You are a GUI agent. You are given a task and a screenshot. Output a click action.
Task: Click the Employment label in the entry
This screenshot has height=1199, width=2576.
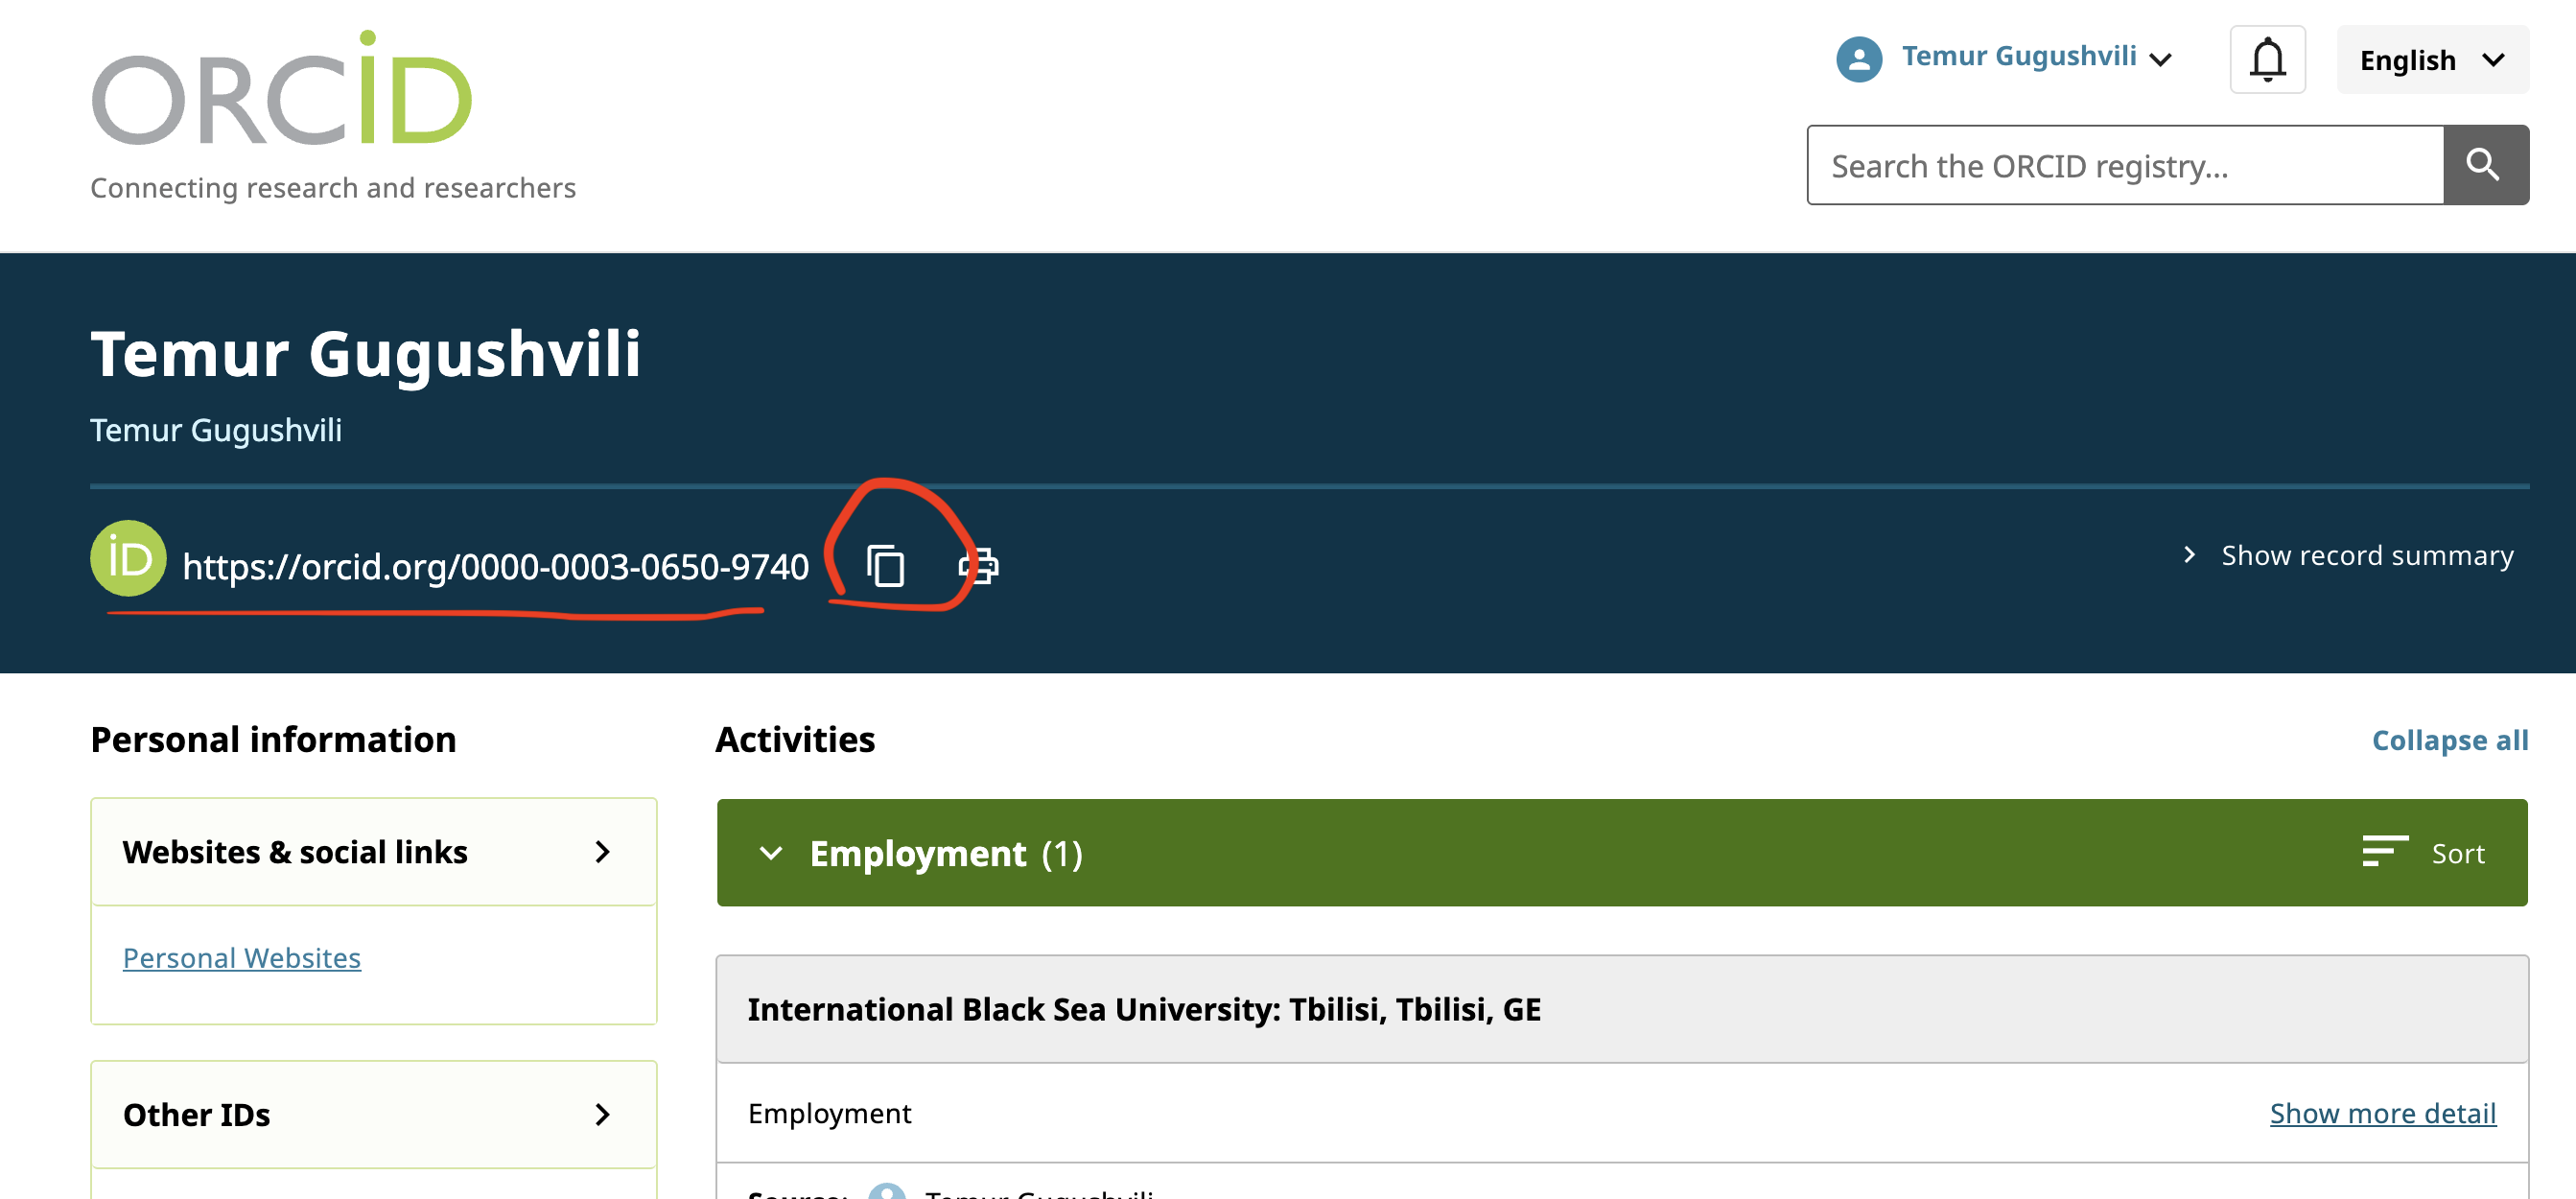829,1113
